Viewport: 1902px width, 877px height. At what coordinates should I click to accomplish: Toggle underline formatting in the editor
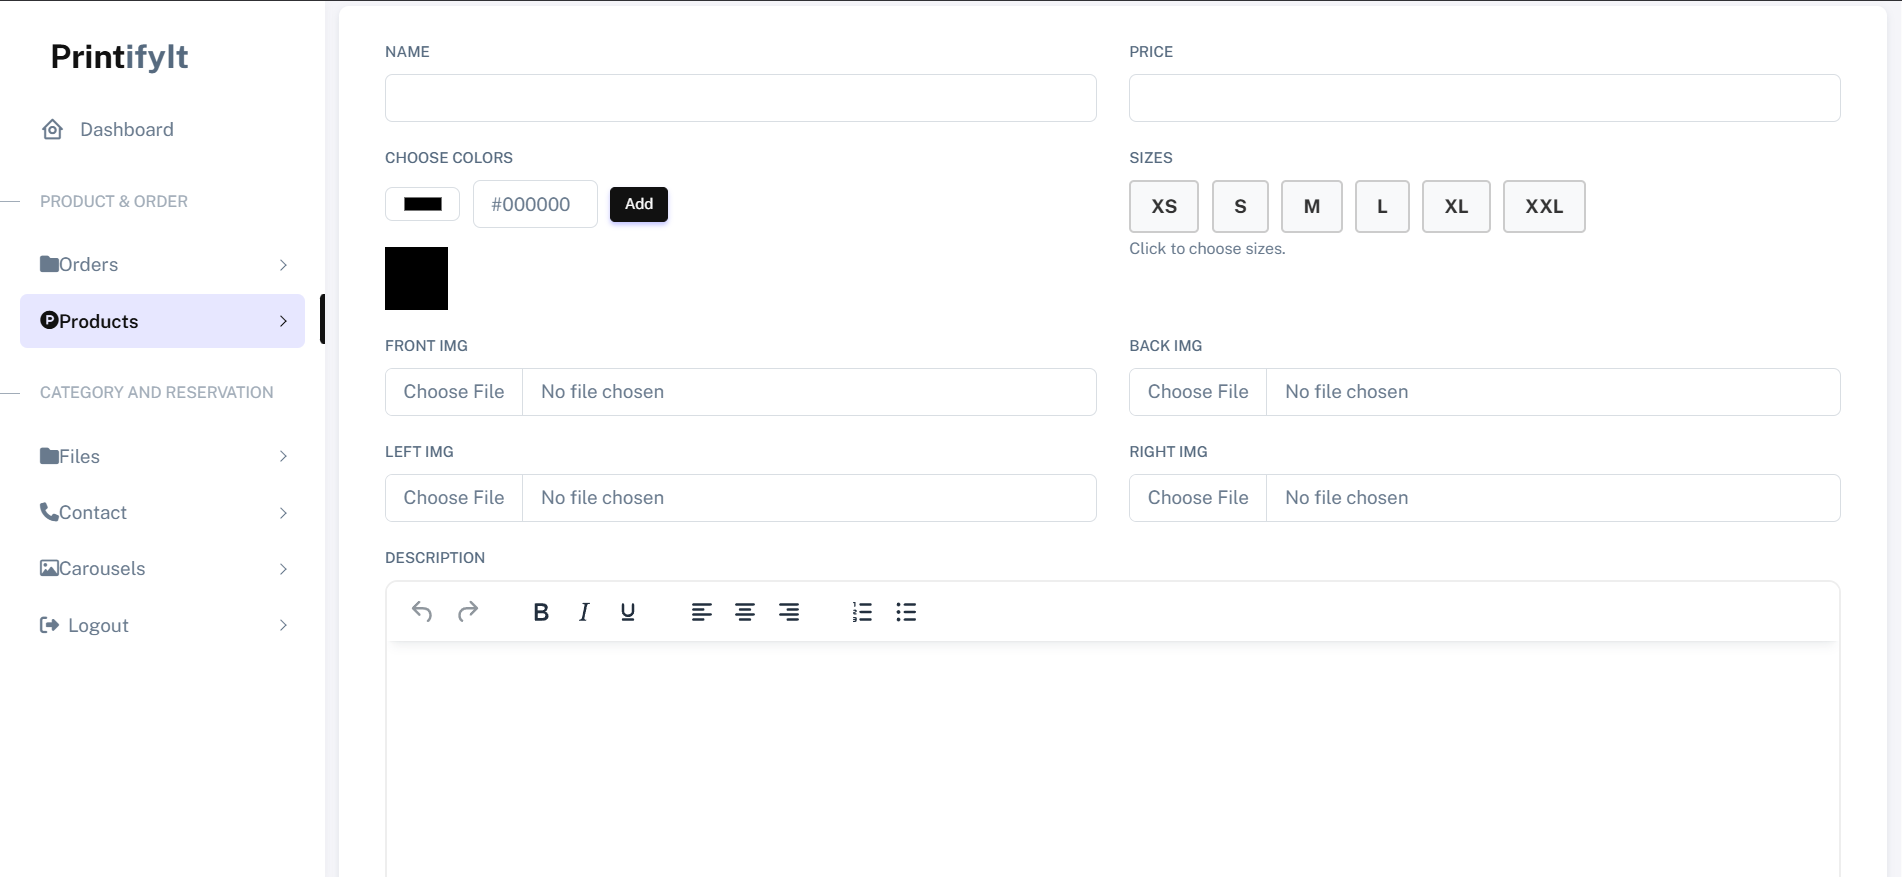tap(628, 612)
